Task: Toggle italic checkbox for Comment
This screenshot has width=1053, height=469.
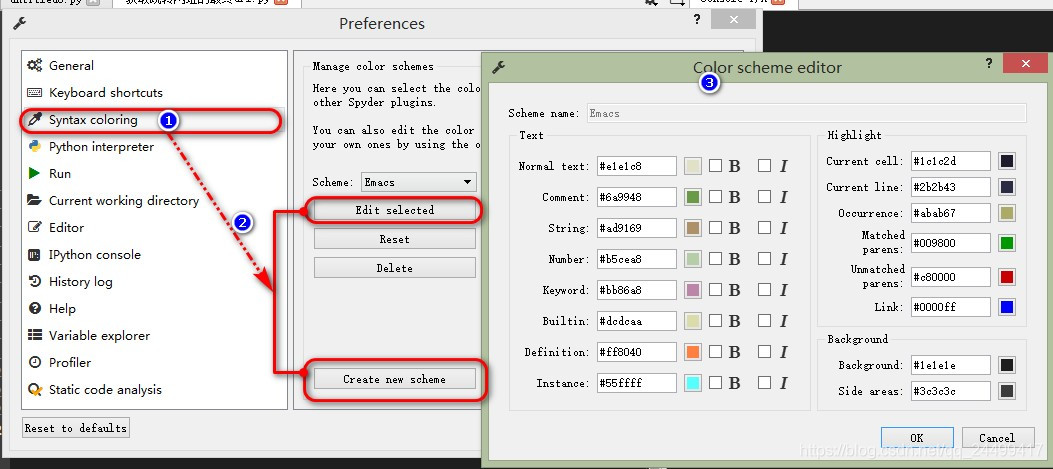Action: 764,196
